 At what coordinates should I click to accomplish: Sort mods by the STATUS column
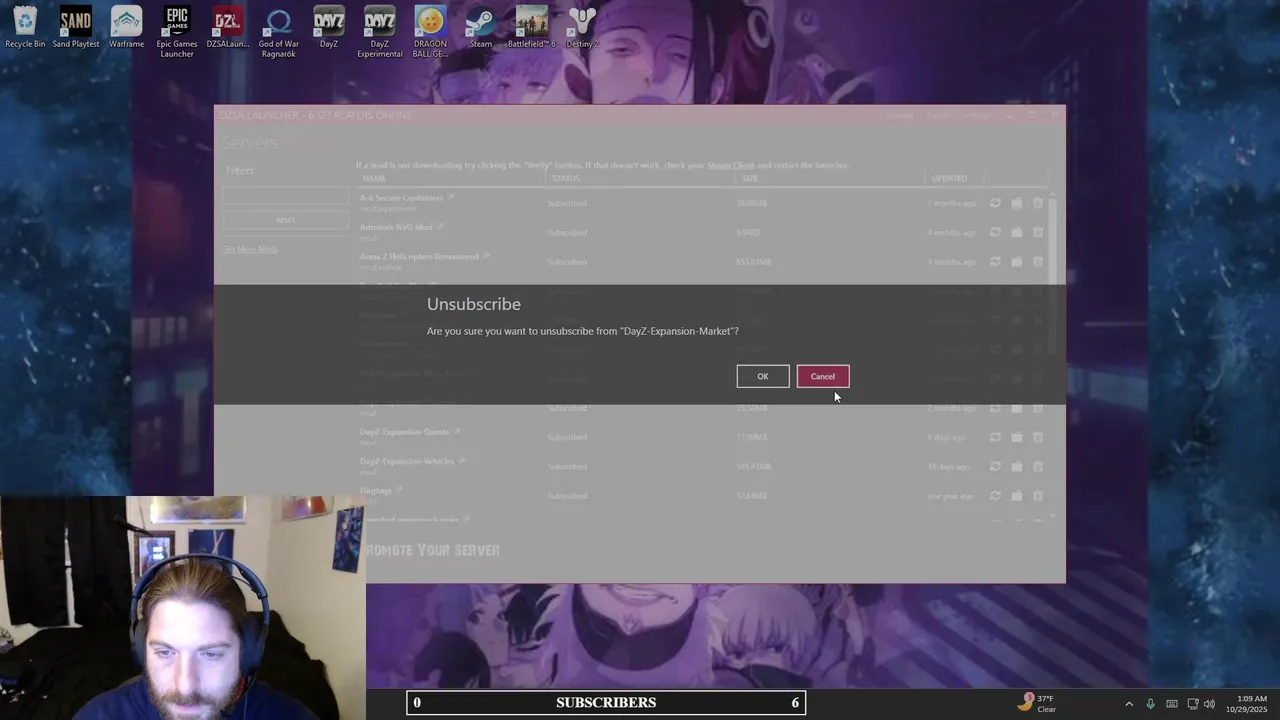[565, 178]
